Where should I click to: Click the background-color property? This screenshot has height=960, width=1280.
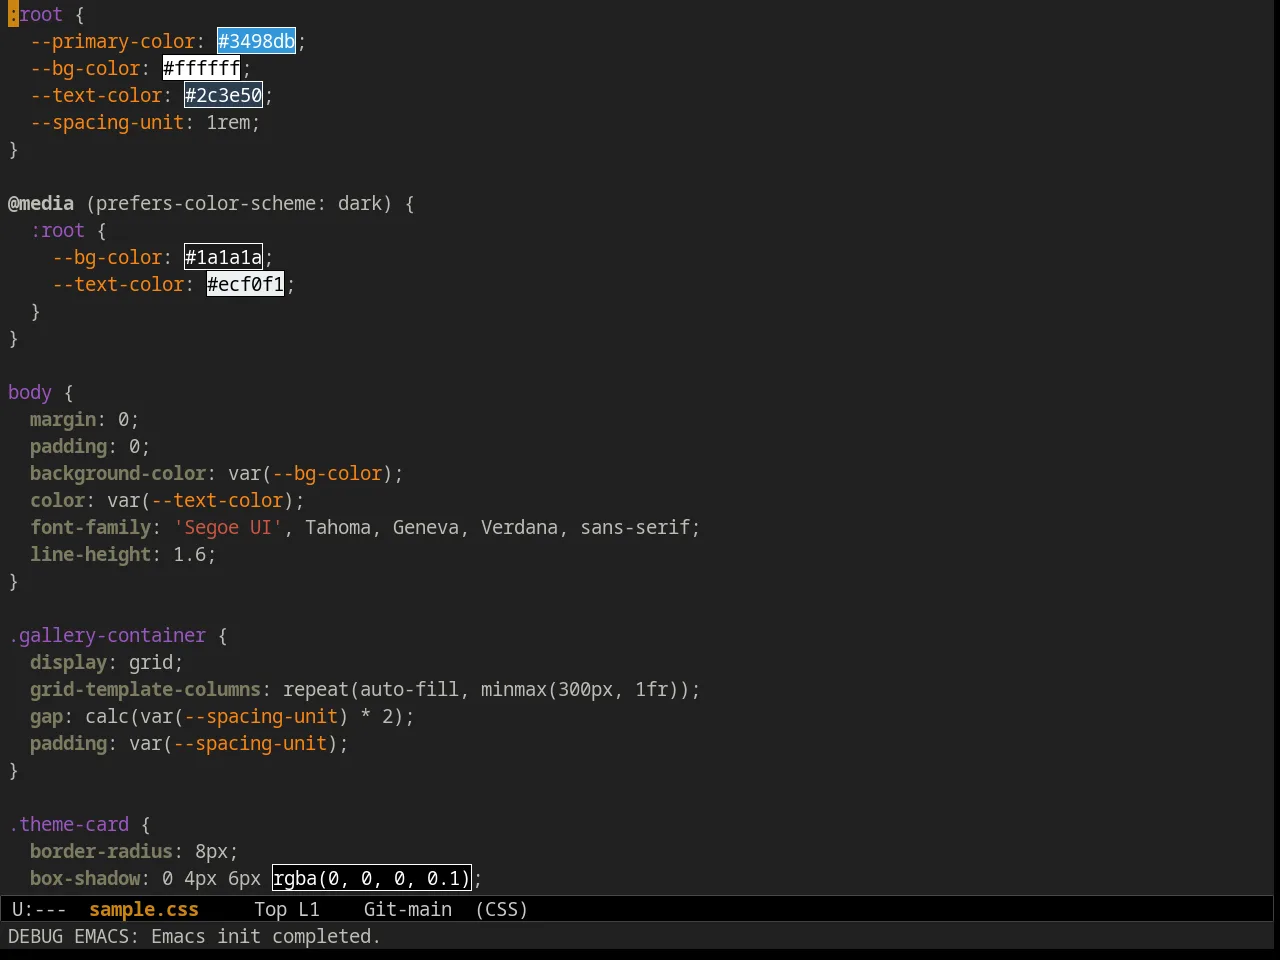click(118, 473)
